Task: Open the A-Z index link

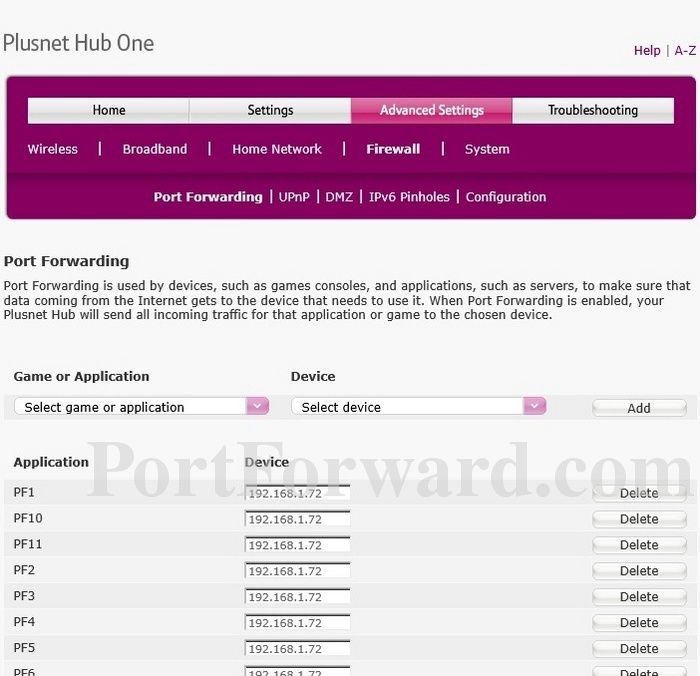Action: (685, 50)
